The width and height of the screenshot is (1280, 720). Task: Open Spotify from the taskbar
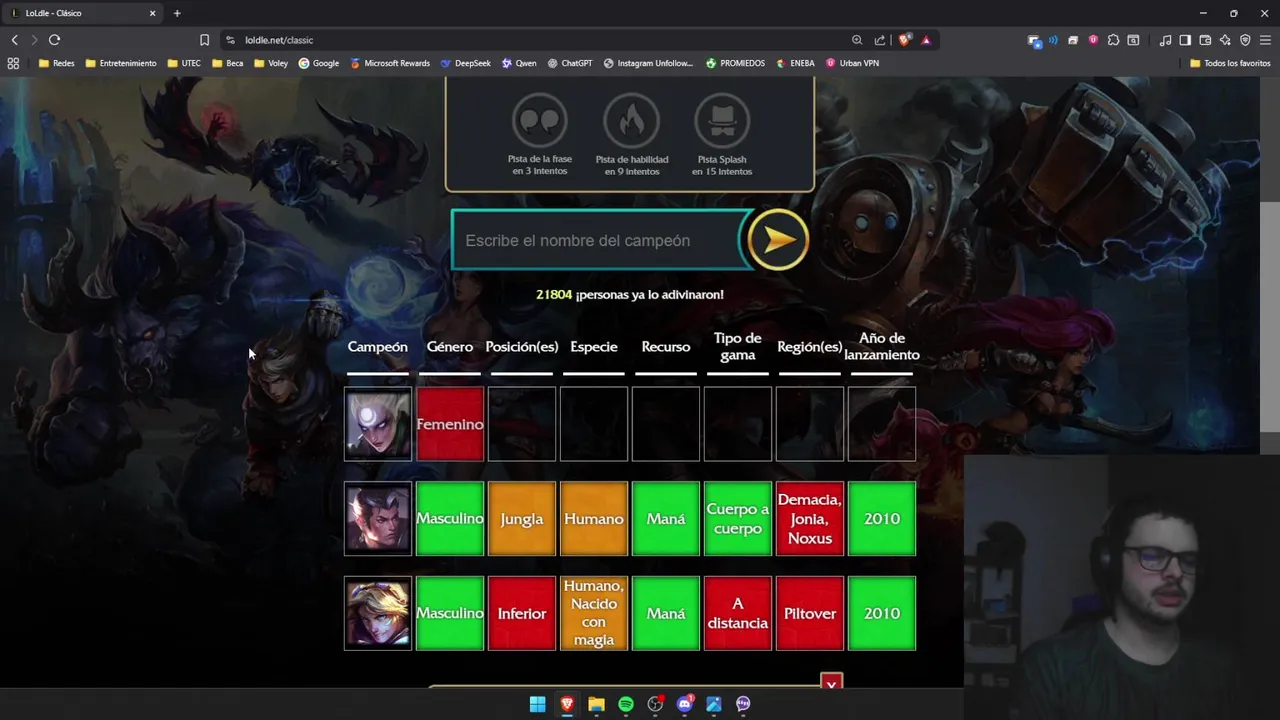click(626, 704)
